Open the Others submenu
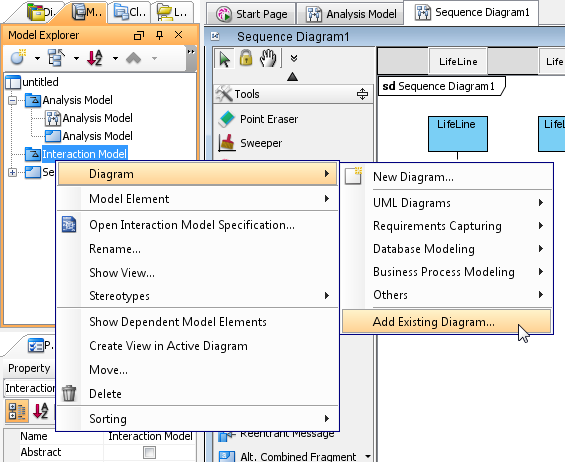Viewport: 565px width, 462px height. pyautogui.click(x=447, y=295)
